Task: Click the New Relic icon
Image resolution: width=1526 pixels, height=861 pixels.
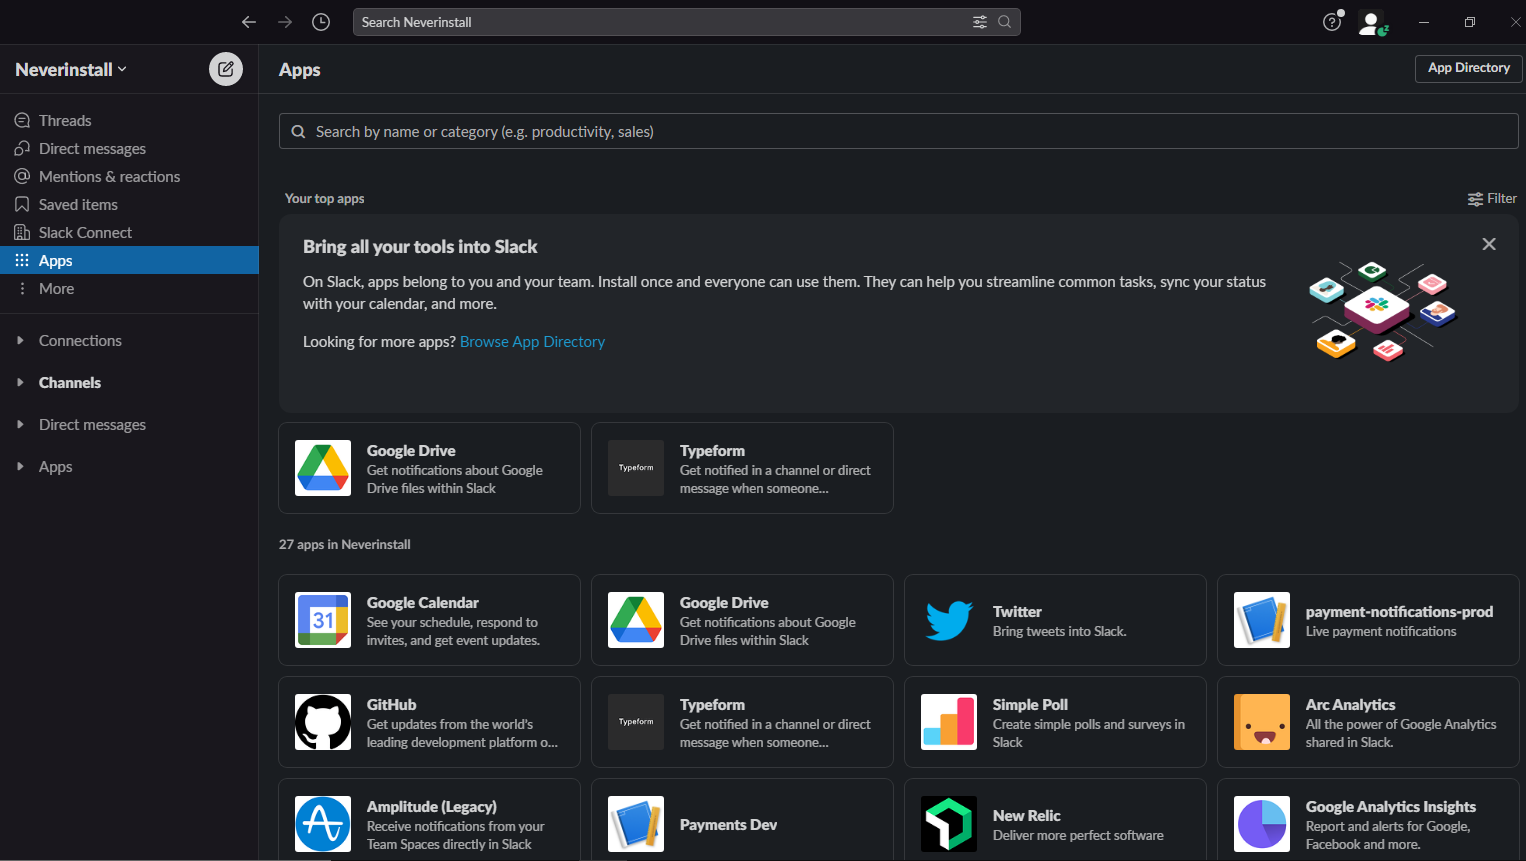Action: coord(949,824)
